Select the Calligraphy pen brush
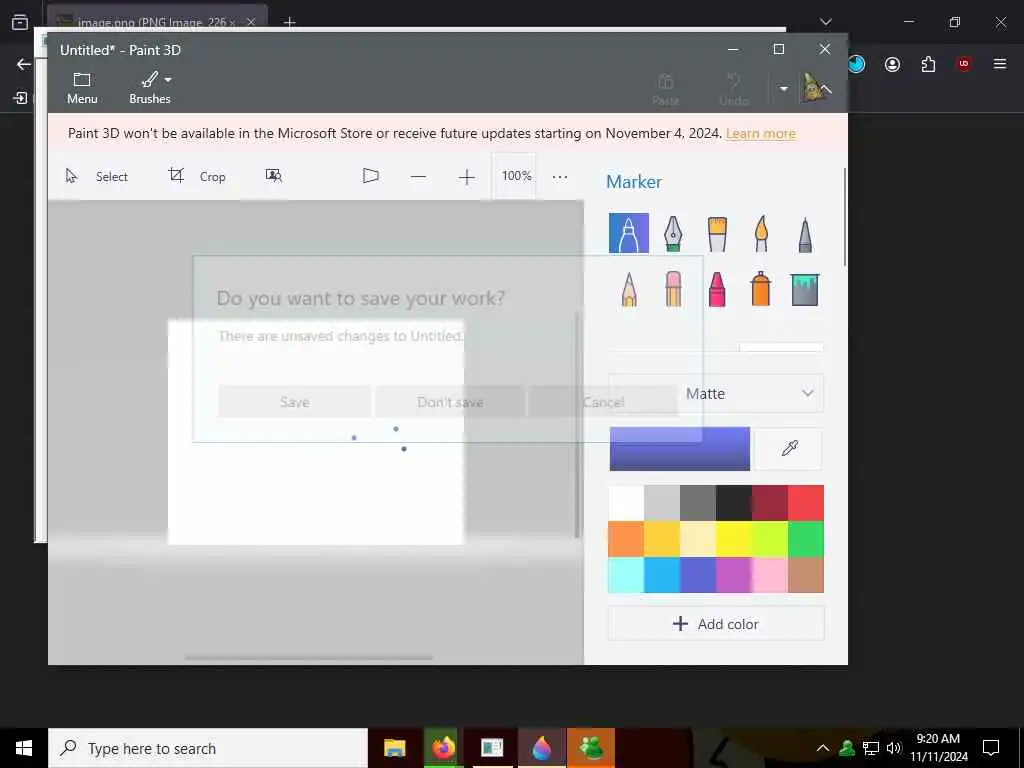 click(673, 233)
